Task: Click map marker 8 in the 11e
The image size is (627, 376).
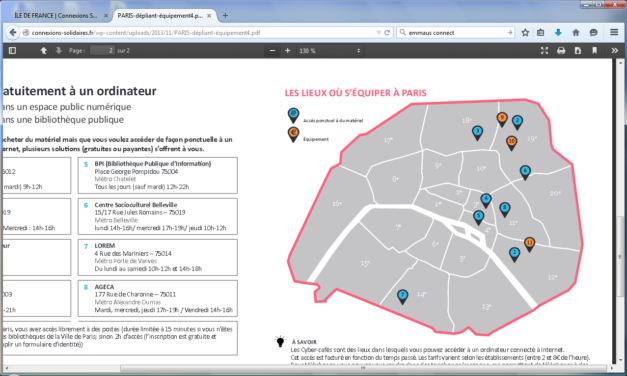Action: click(505, 209)
